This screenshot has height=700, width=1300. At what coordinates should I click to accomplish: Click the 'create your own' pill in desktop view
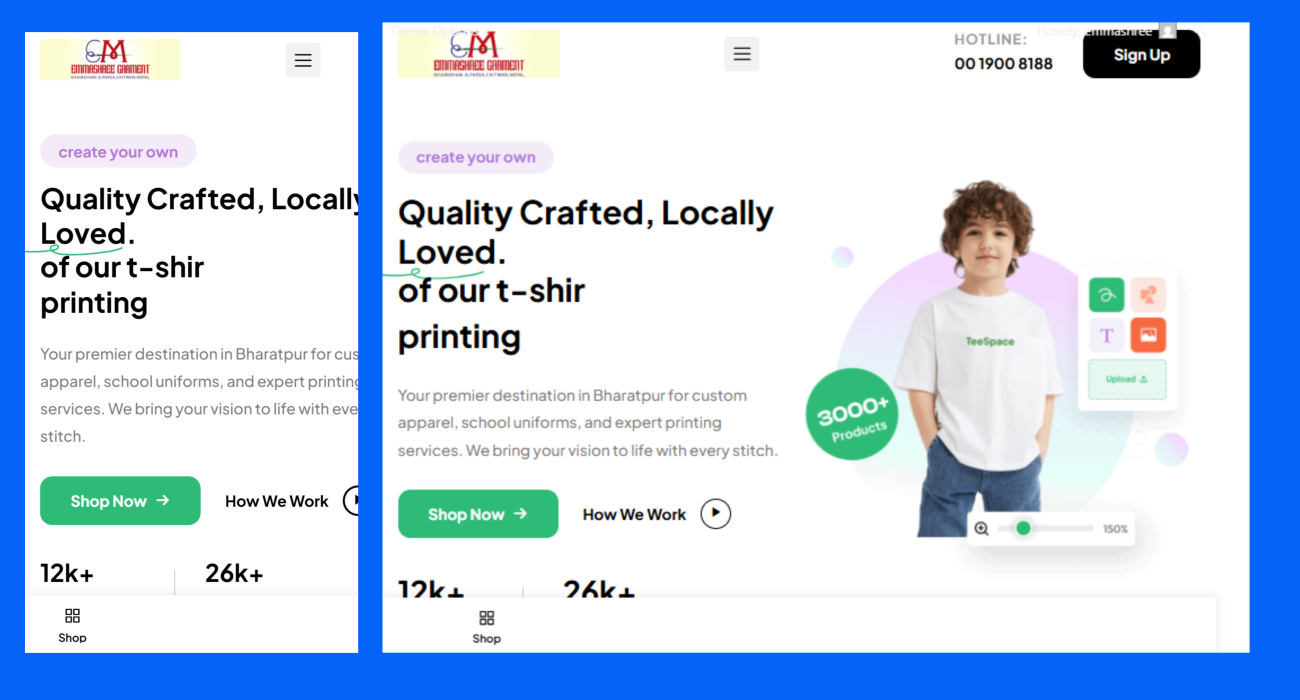point(476,157)
